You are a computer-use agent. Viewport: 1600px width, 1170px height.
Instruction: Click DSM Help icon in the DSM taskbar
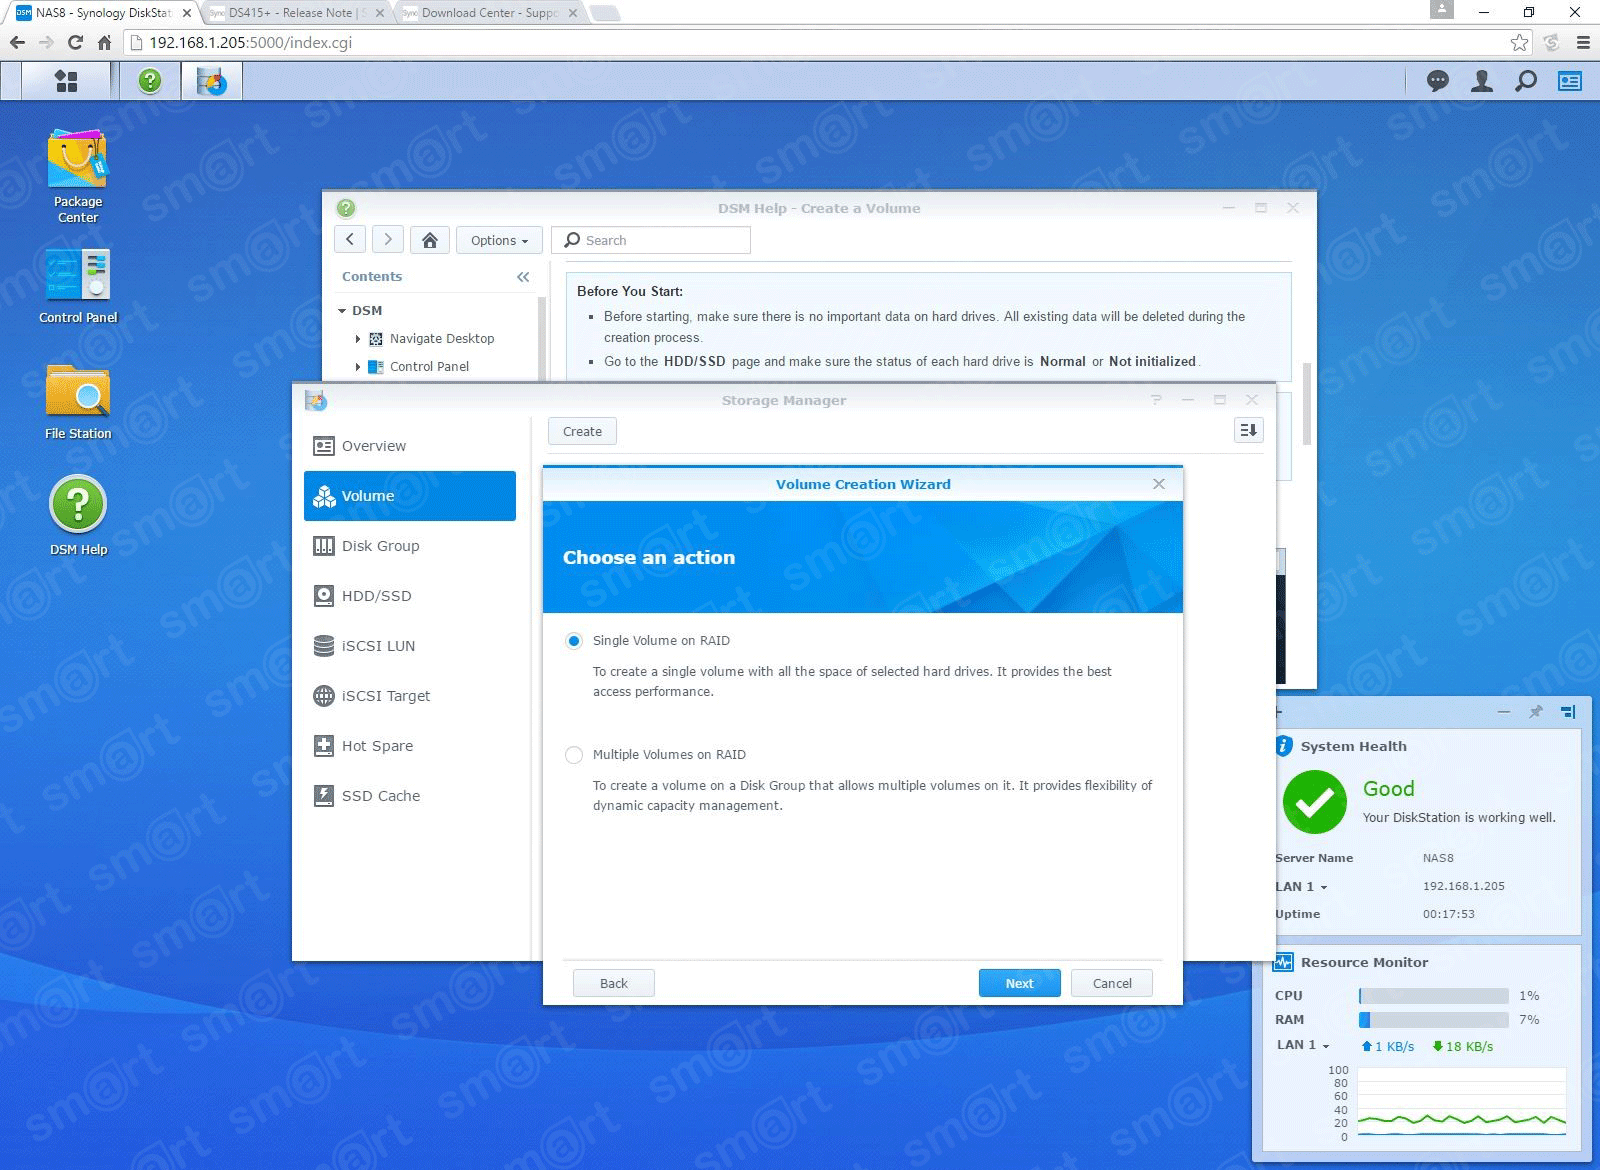coord(150,81)
